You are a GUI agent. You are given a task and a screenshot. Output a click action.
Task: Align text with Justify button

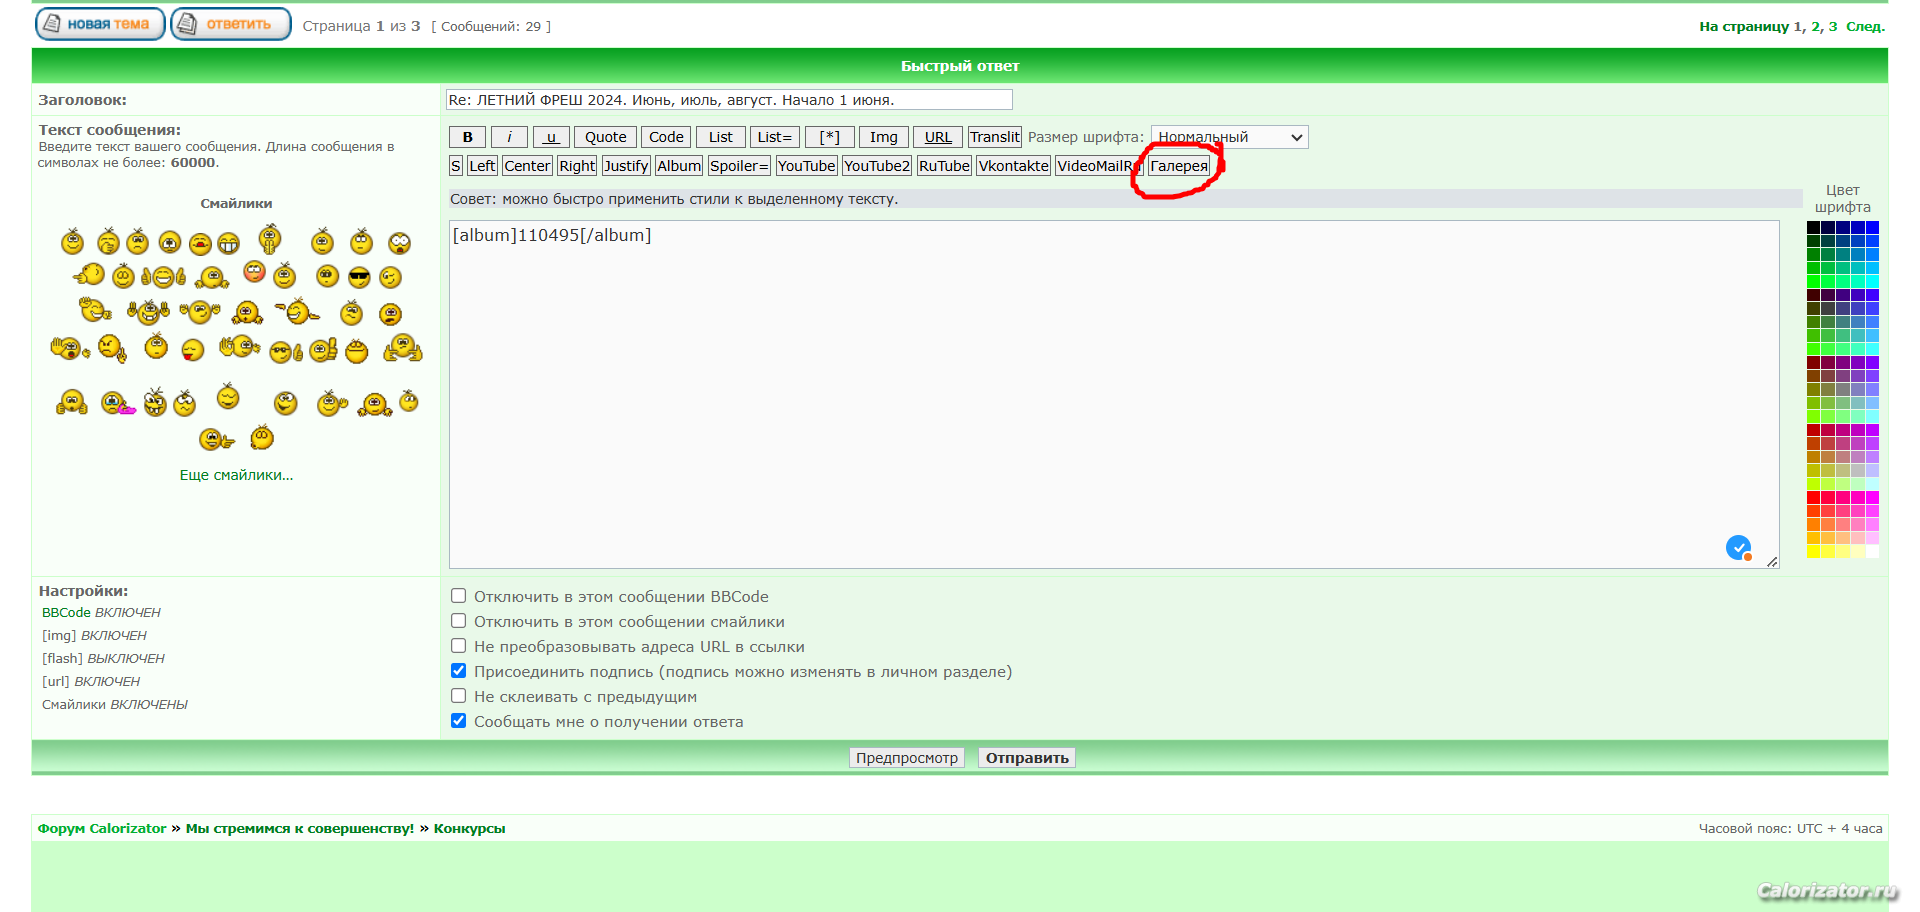(x=626, y=166)
